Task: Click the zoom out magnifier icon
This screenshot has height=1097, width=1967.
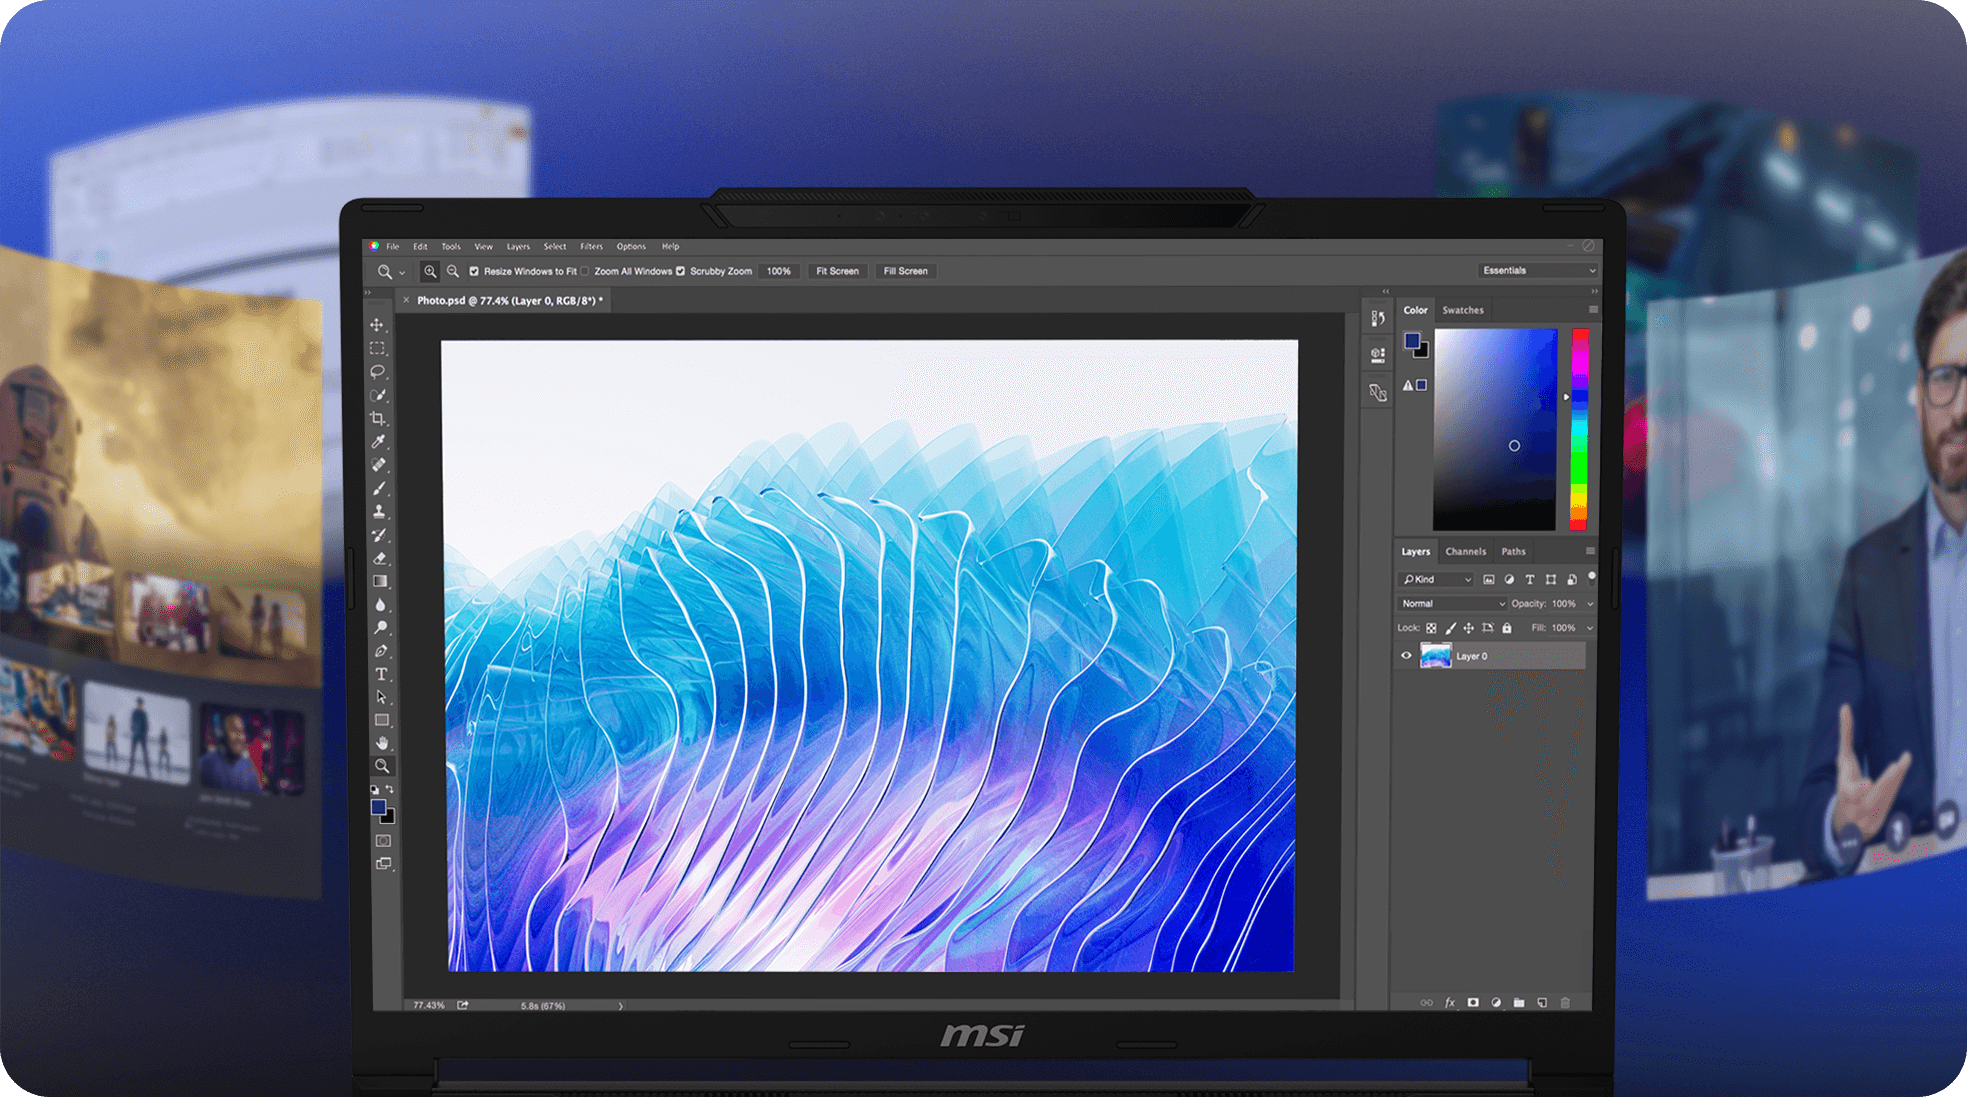Action: 453,271
